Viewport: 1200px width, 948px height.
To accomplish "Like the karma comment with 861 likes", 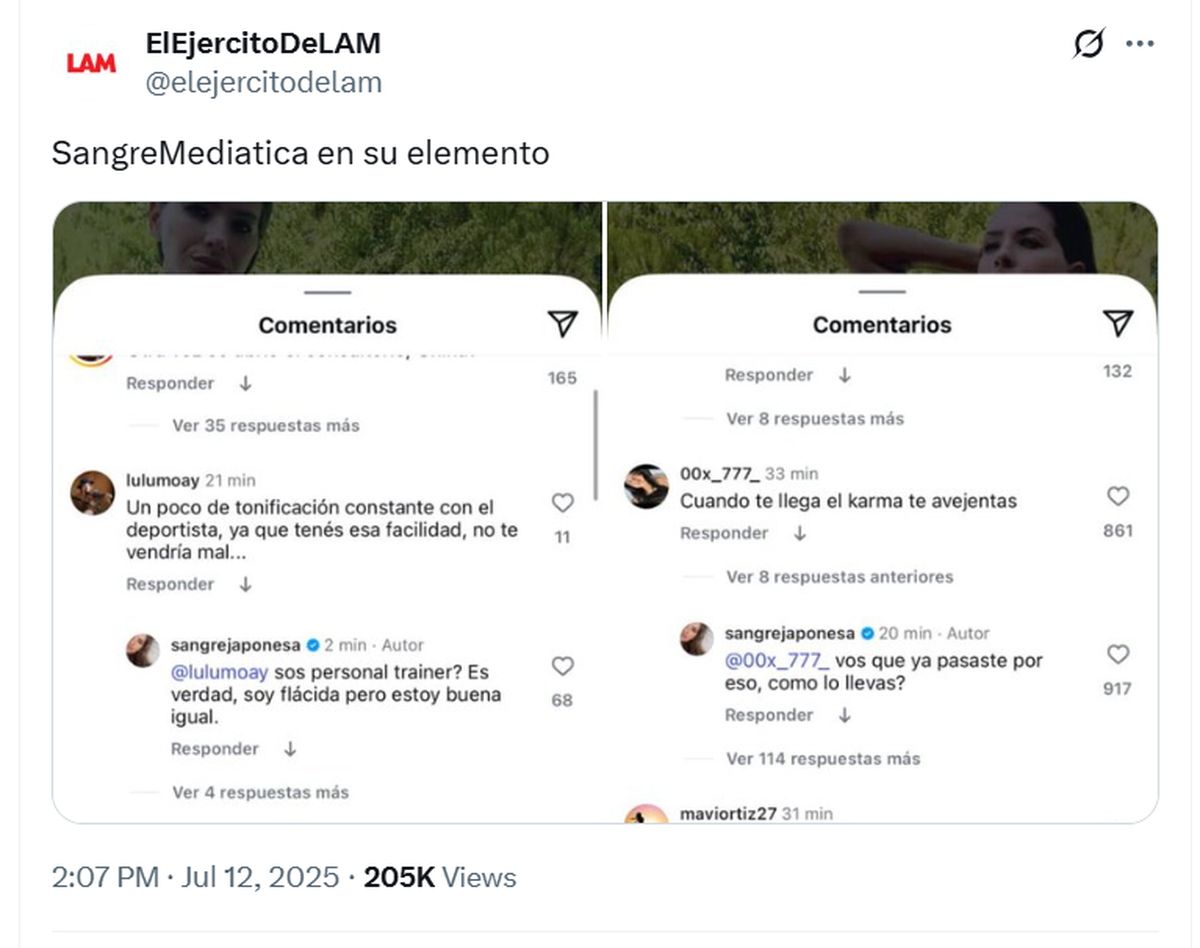I will coord(1118,496).
